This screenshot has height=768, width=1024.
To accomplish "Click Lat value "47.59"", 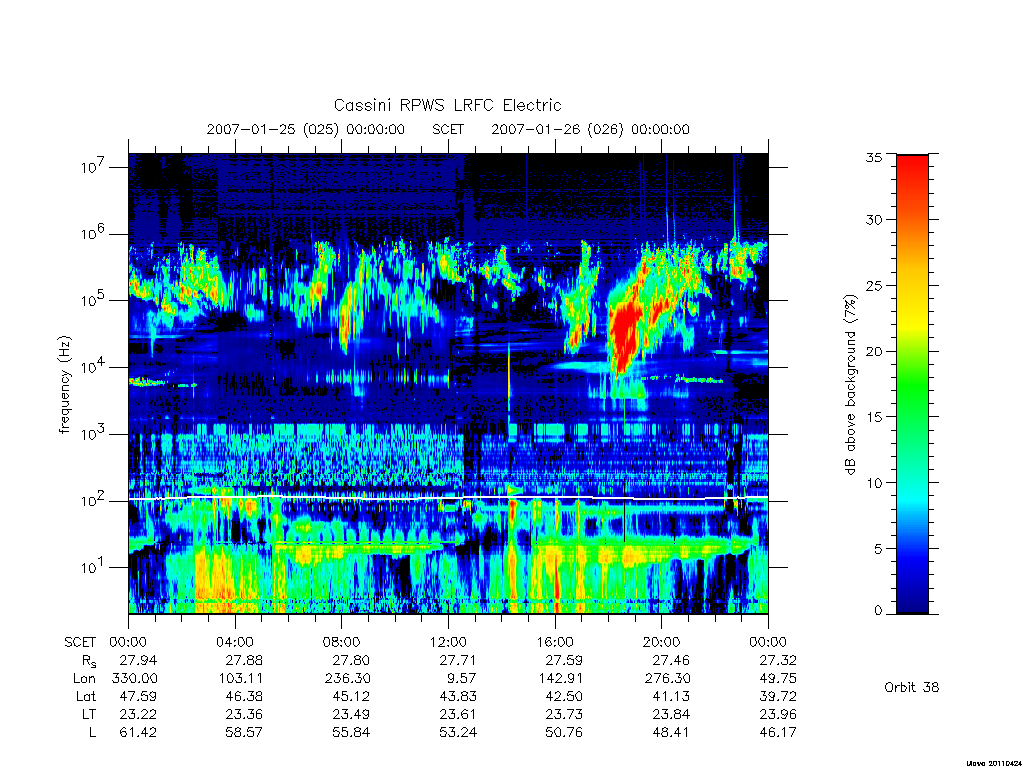I will coord(138,696).
